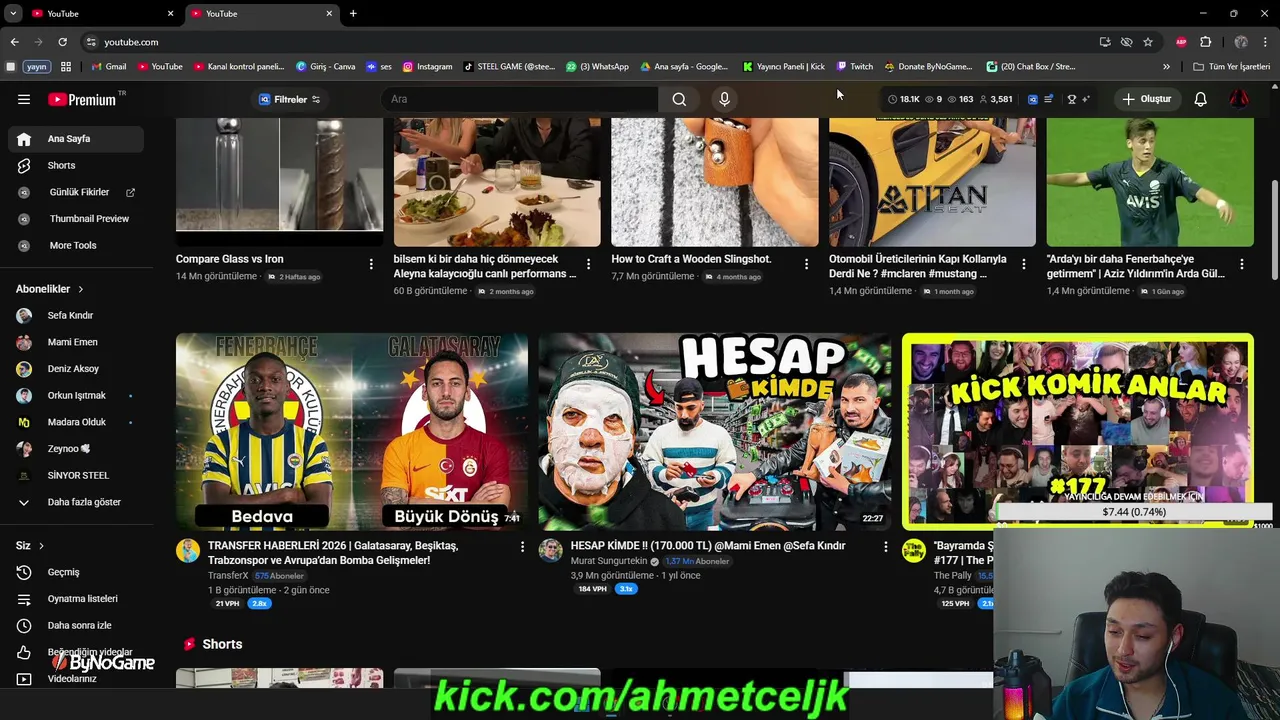Open the YouTube hamburger guide menu

[24, 99]
